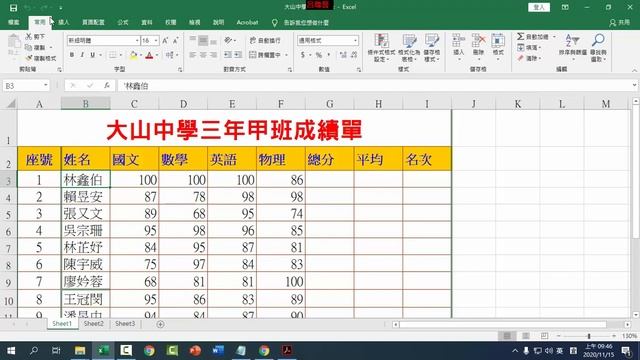This screenshot has height=360, width=640.
Task: Click the Cut scissors icon
Action: pyautogui.click(x=29, y=36)
